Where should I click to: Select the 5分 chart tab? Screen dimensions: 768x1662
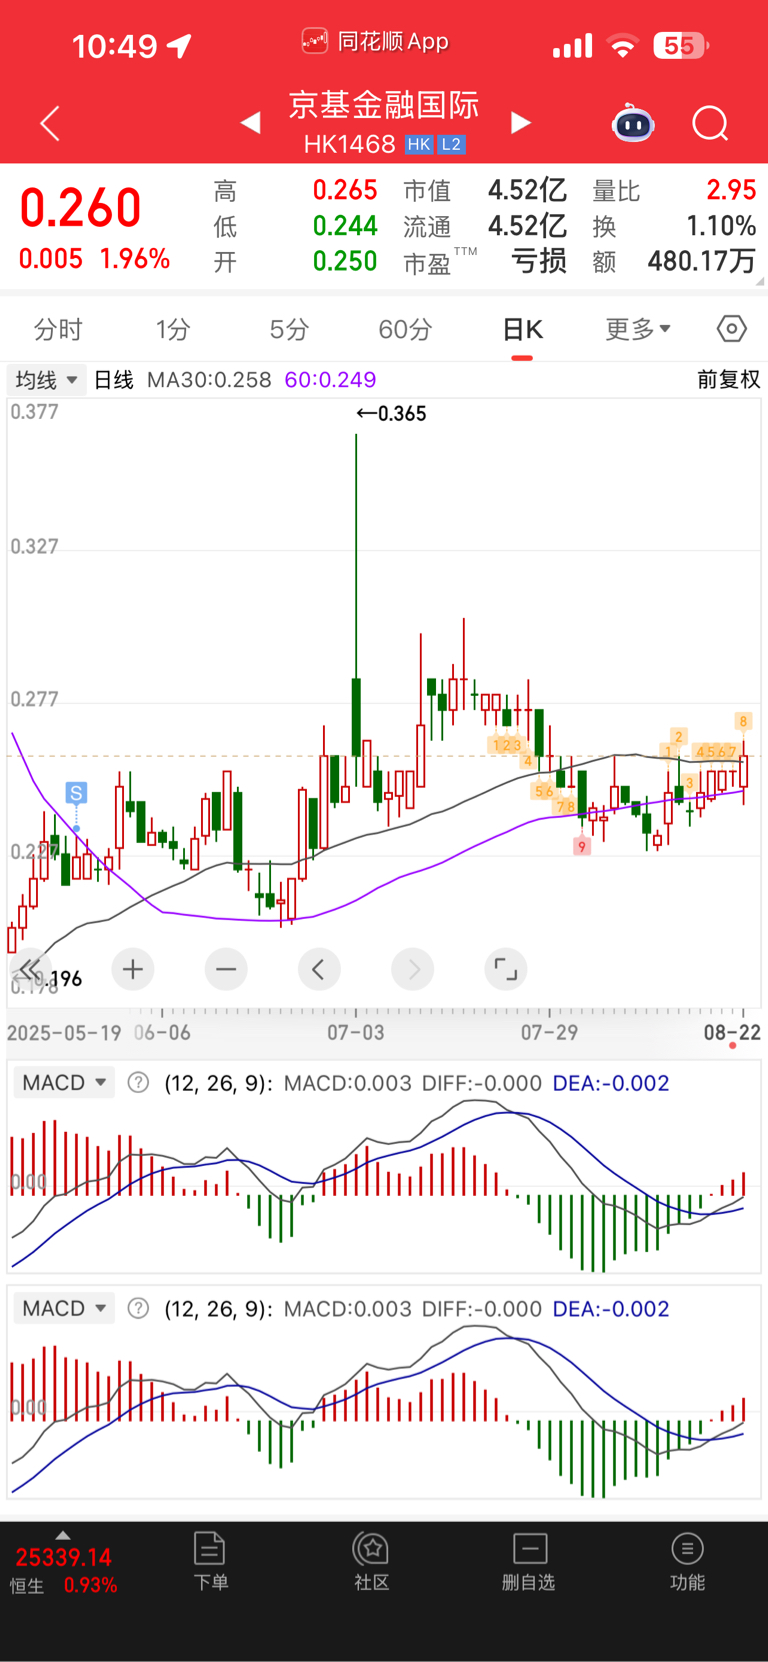(289, 329)
